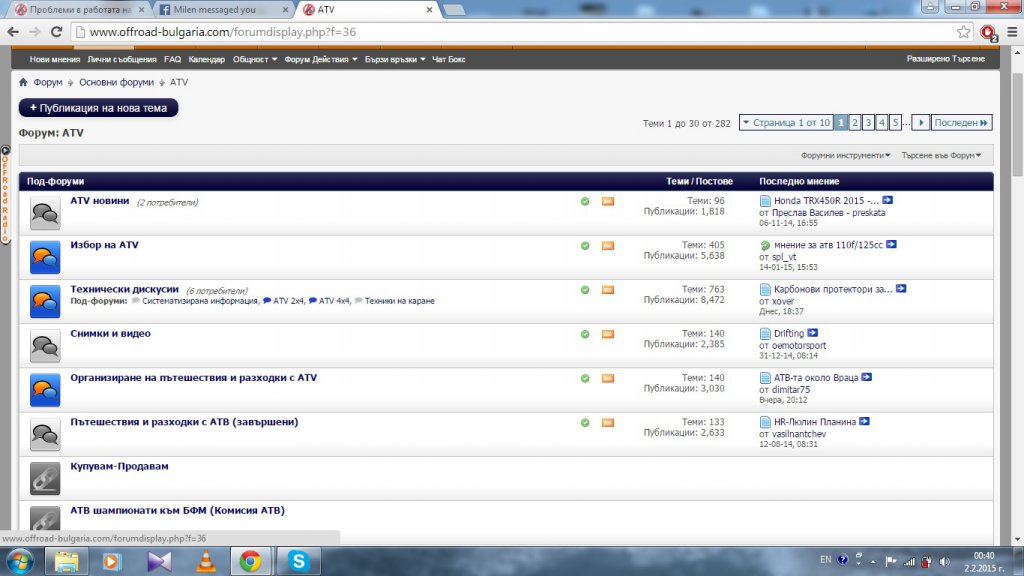Click the red extension icon in toolbar
The image size is (1024, 576).
(x=988, y=32)
